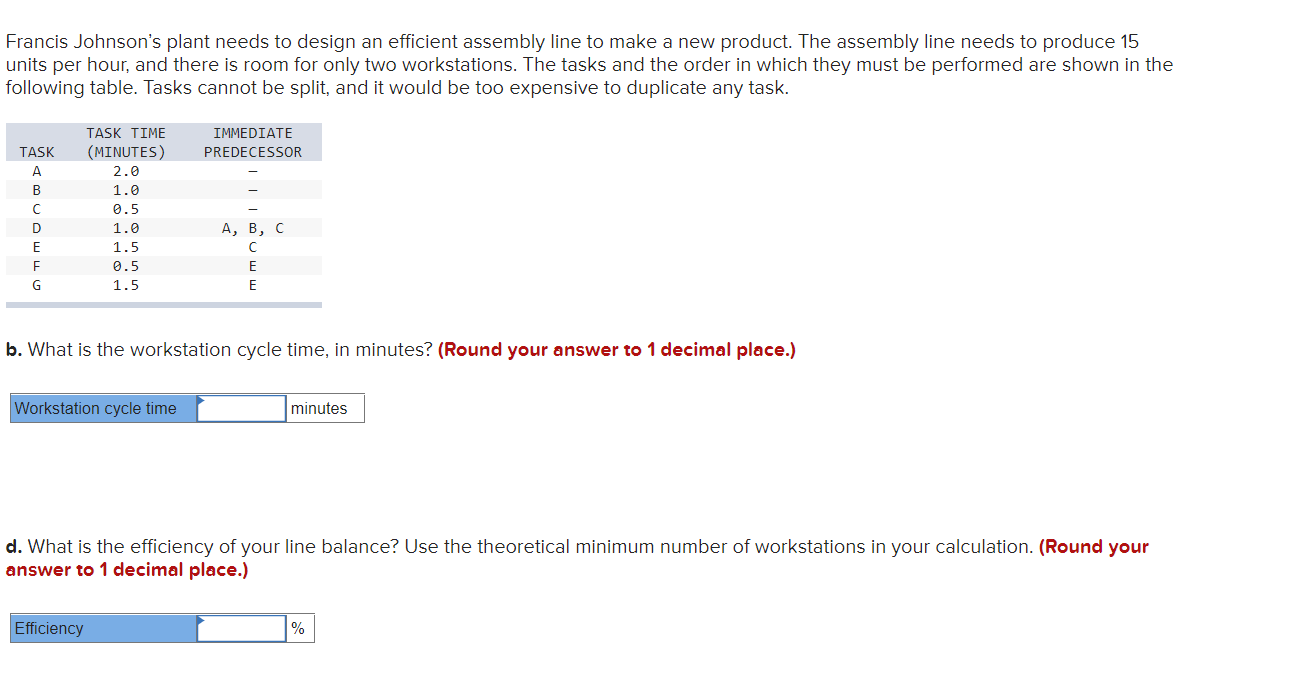Click the 'minutes' unit cell
Image resolution: width=1291 pixels, height=679 pixels.
pyautogui.click(x=325, y=408)
